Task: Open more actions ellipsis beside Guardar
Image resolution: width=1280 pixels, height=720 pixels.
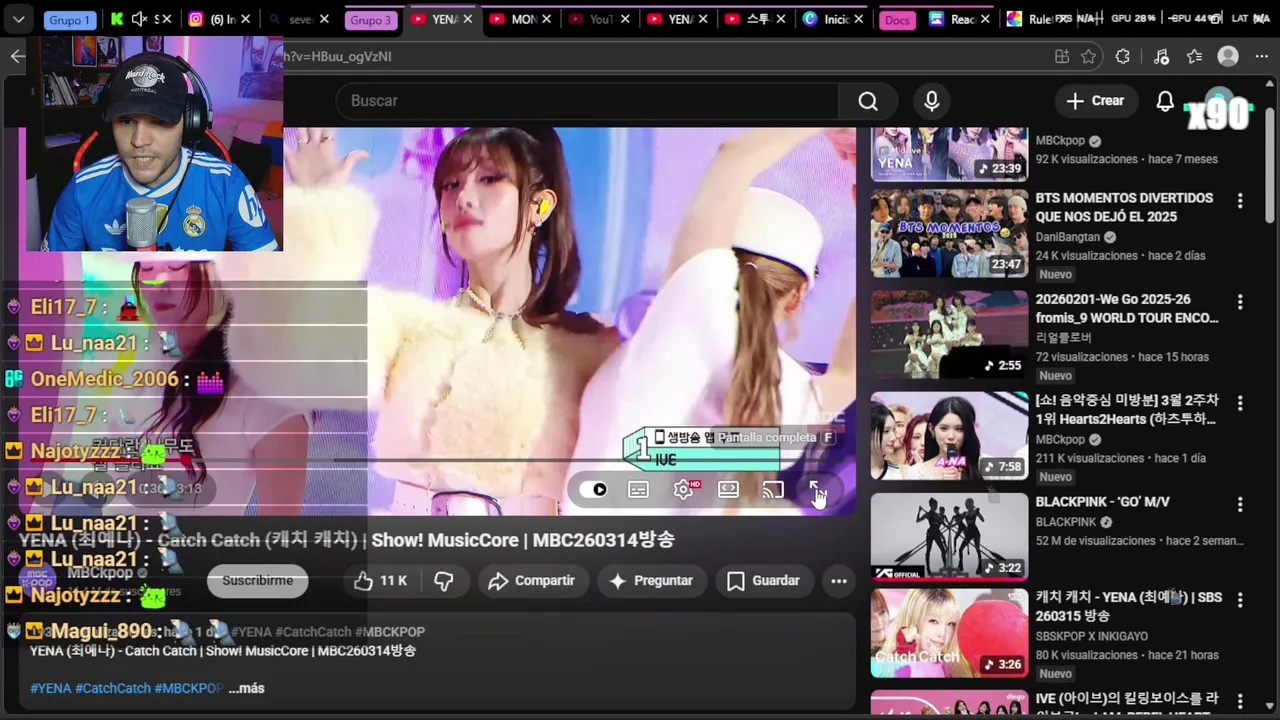Action: [x=839, y=581]
